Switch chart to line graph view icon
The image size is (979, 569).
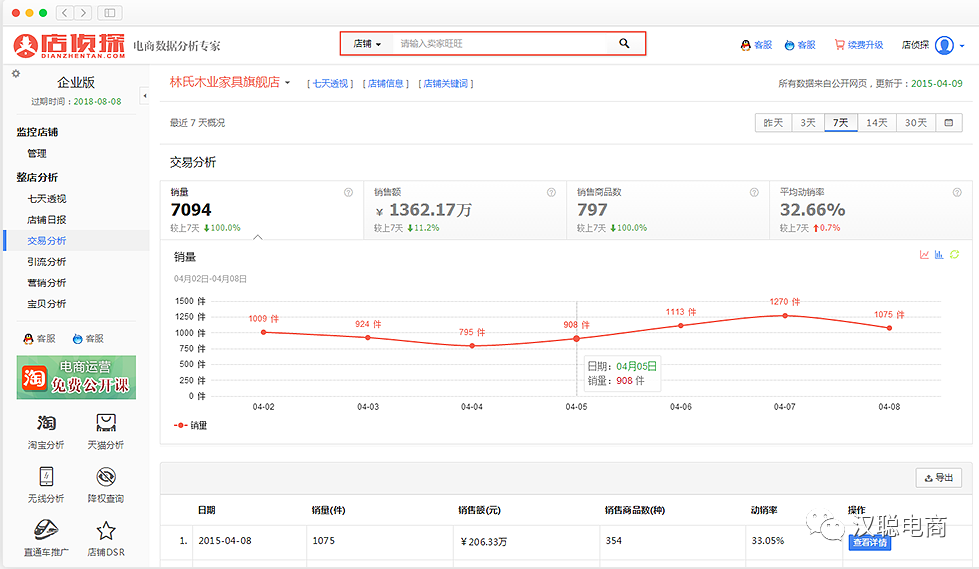[925, 255]
